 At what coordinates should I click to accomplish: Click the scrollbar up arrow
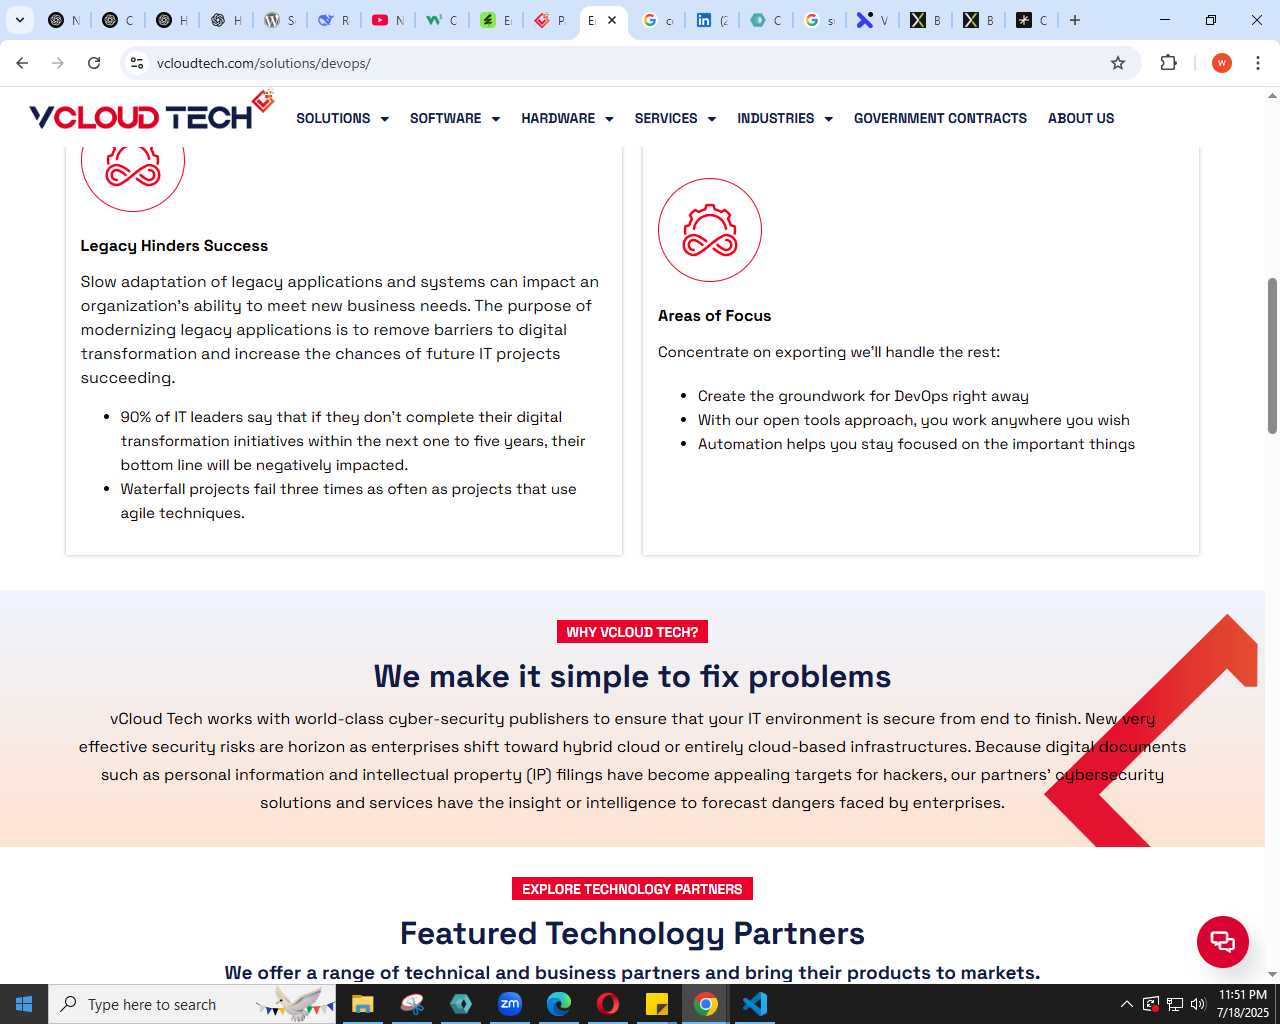pyautogui.click(x=1272, y=96)
